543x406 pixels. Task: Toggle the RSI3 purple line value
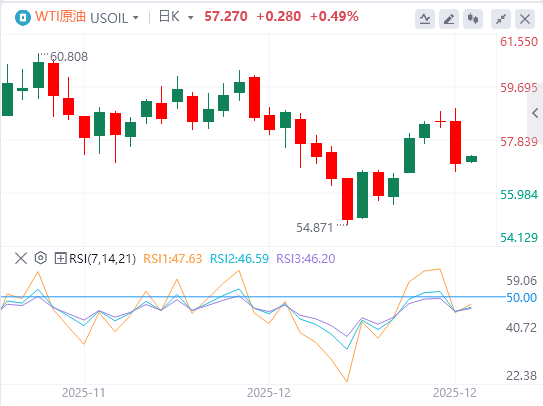[x=305, y=259]
